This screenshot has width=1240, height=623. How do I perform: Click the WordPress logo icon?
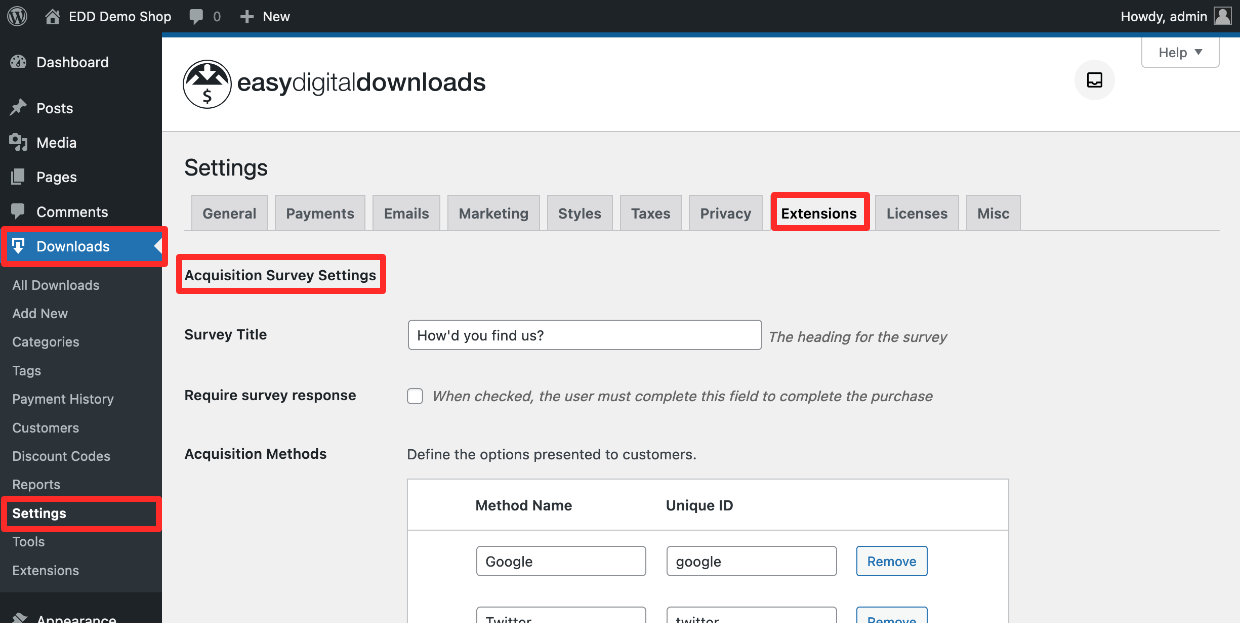point(16,16)
